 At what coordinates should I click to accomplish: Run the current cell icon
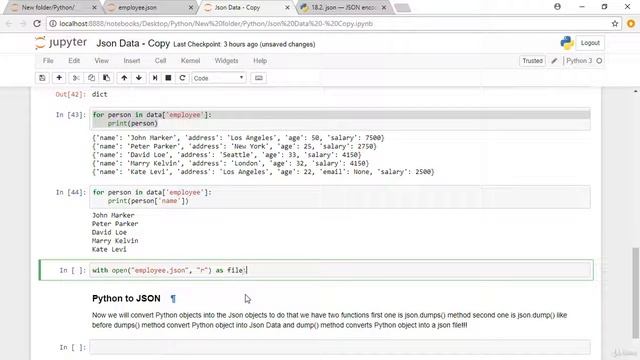point(155,78)
